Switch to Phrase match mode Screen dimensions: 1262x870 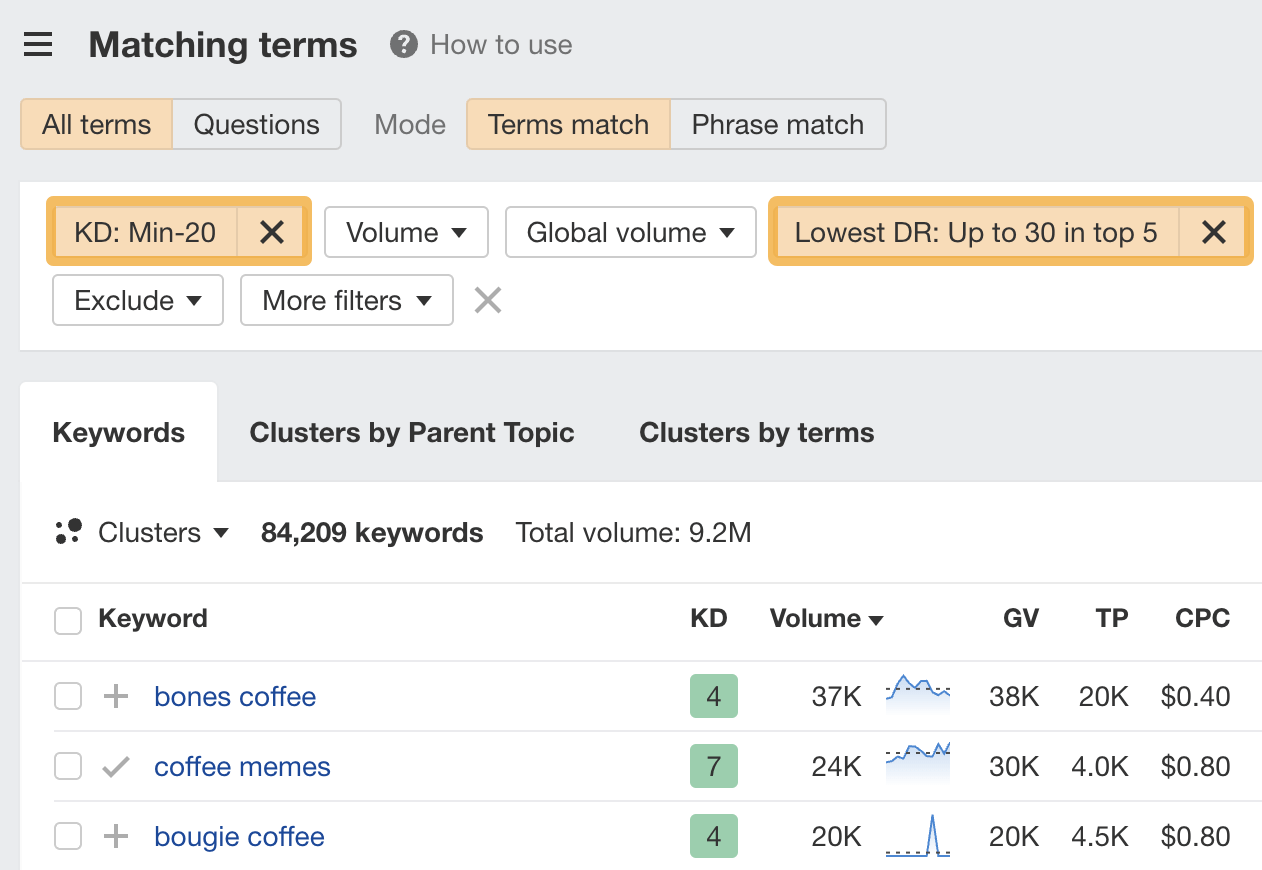(x=778, y=124)
